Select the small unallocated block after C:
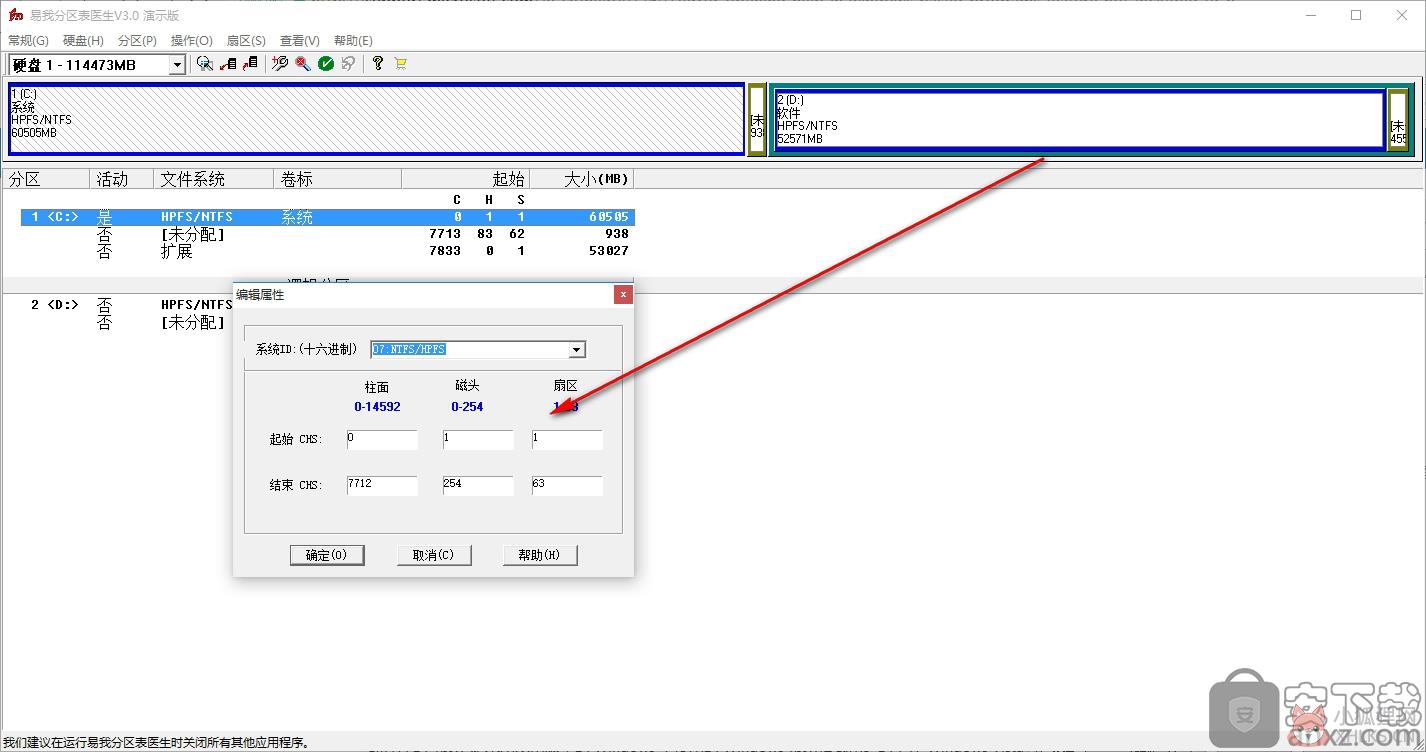Image resolution: width=1426 pixels, height=752 pixels. (x=757, y=119)
